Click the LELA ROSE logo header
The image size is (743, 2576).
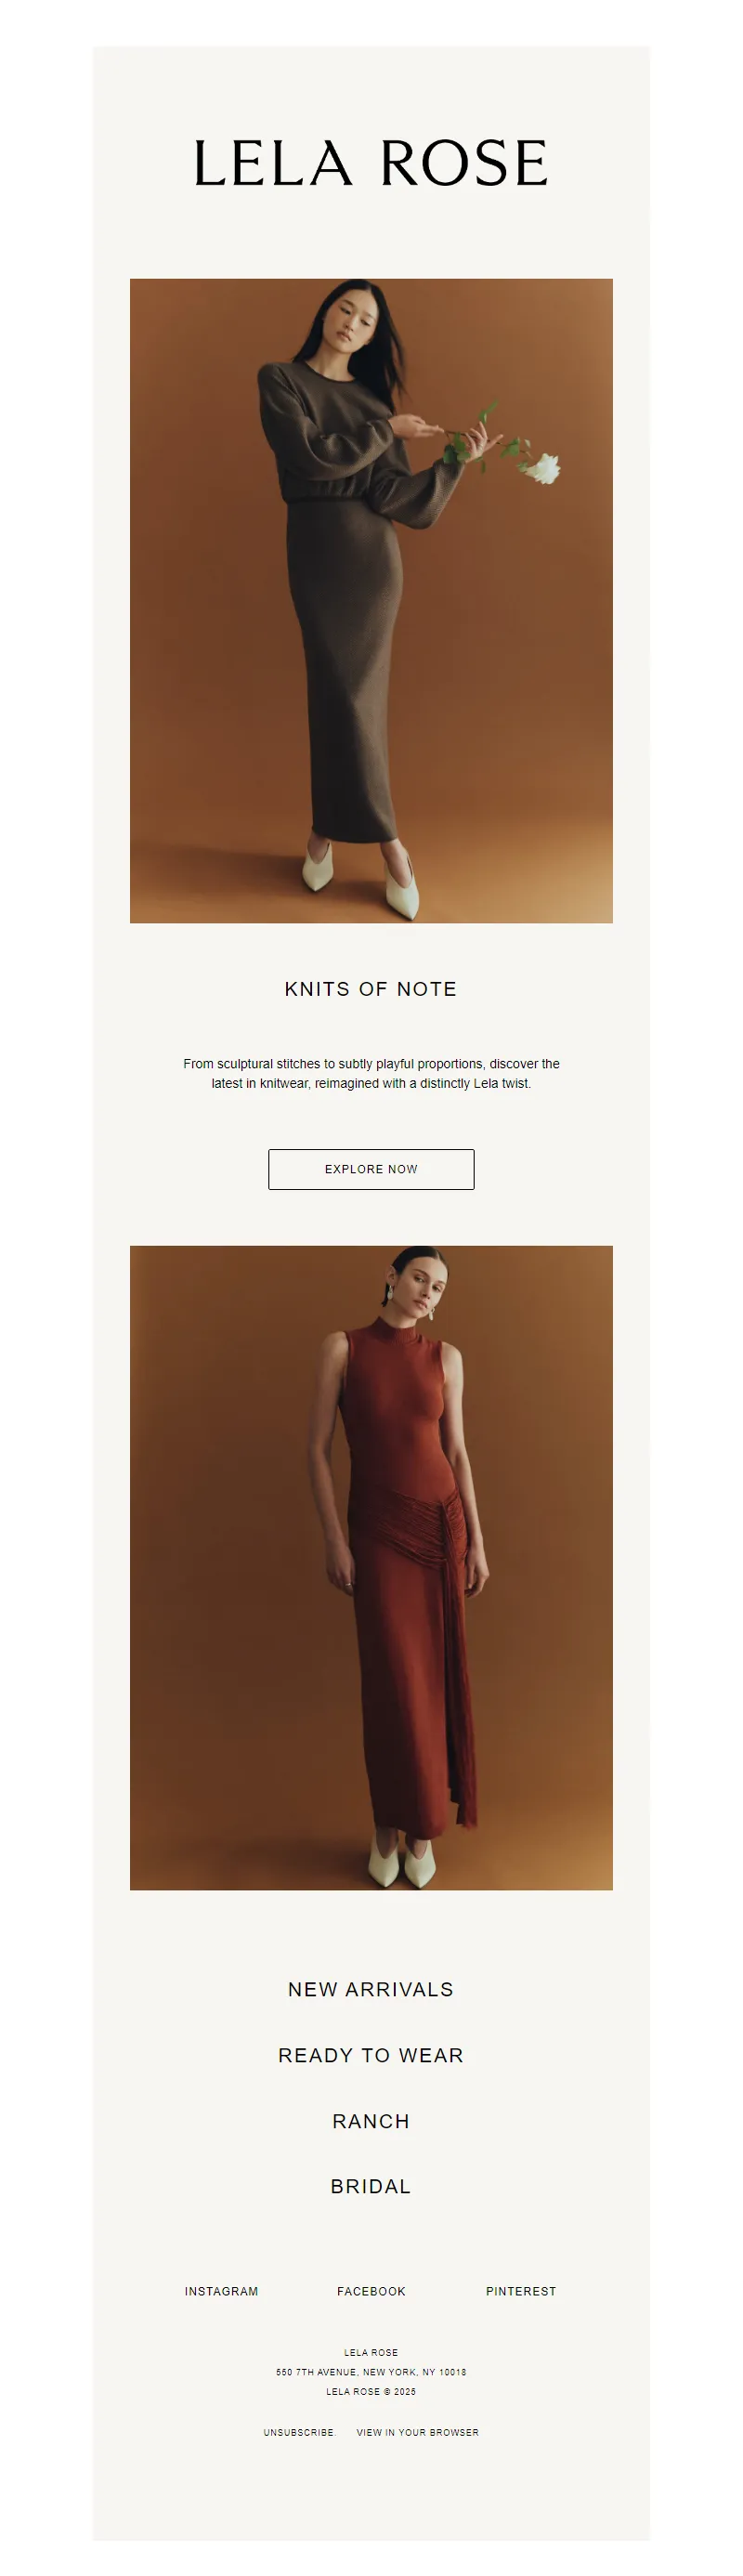371,163
